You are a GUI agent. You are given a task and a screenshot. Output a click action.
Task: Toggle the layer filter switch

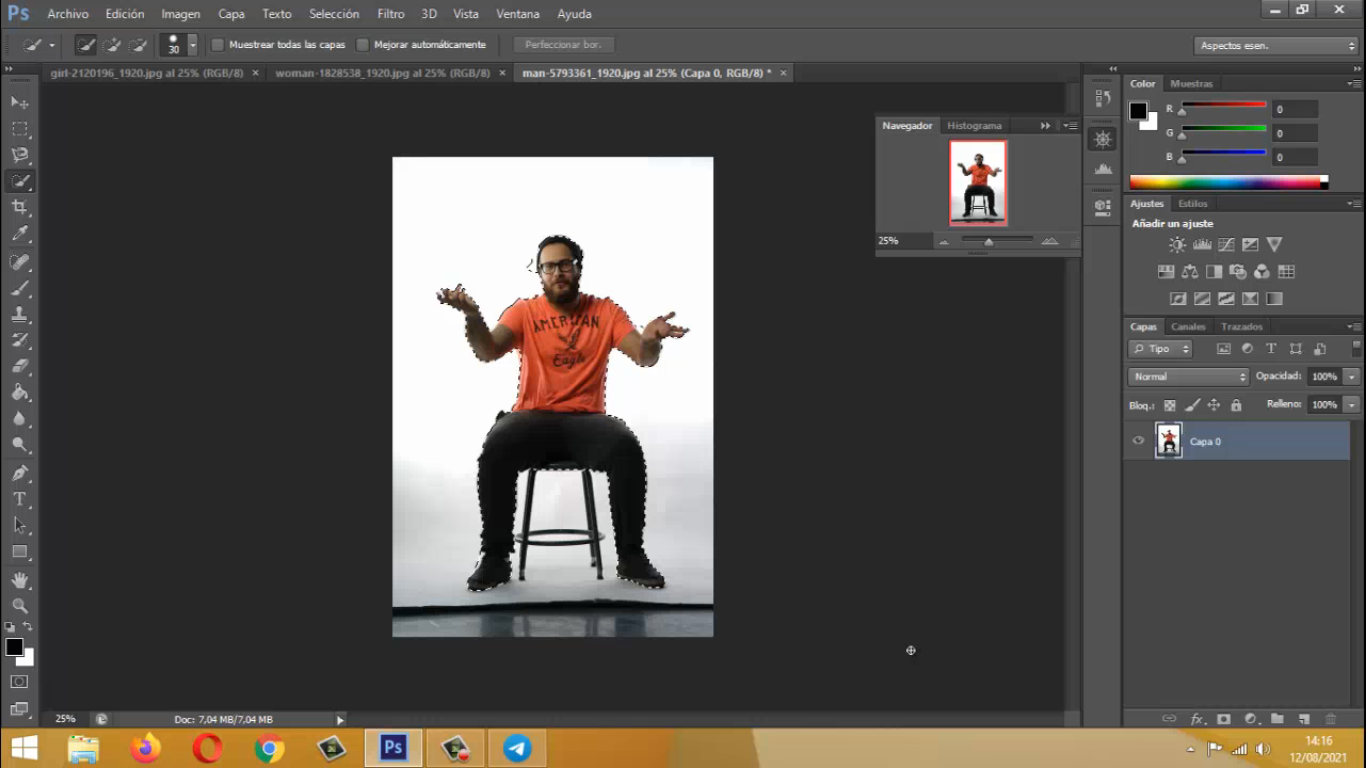(x=1356, y=348)
